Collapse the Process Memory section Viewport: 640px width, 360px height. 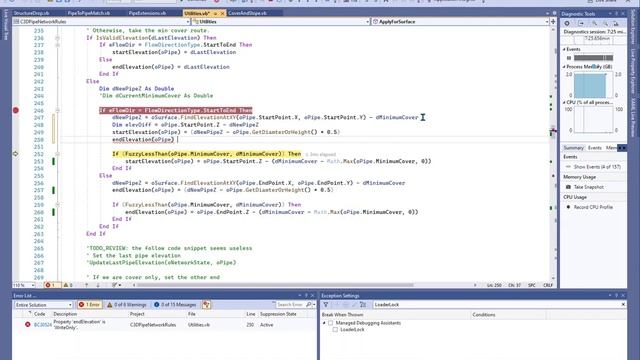click(x=564, y=67)
